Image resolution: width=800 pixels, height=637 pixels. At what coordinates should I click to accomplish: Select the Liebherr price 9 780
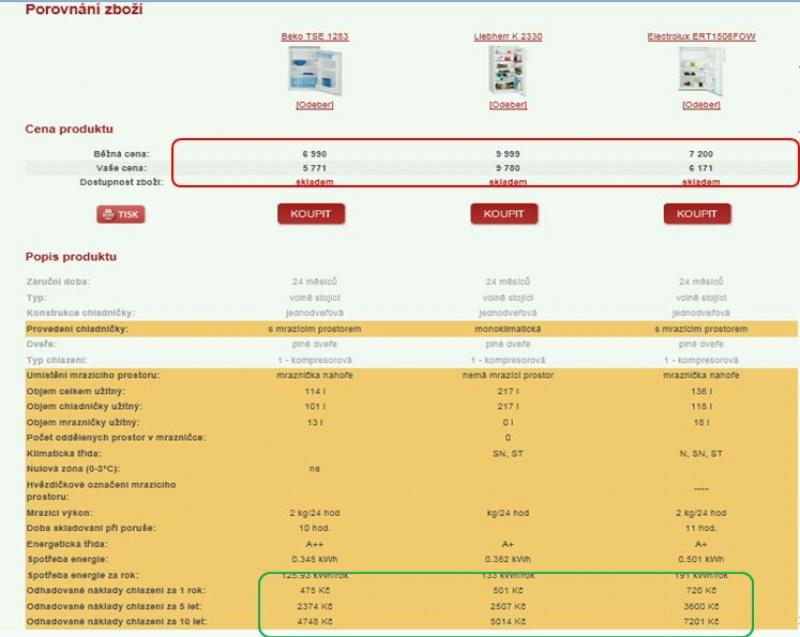[508, 168]
